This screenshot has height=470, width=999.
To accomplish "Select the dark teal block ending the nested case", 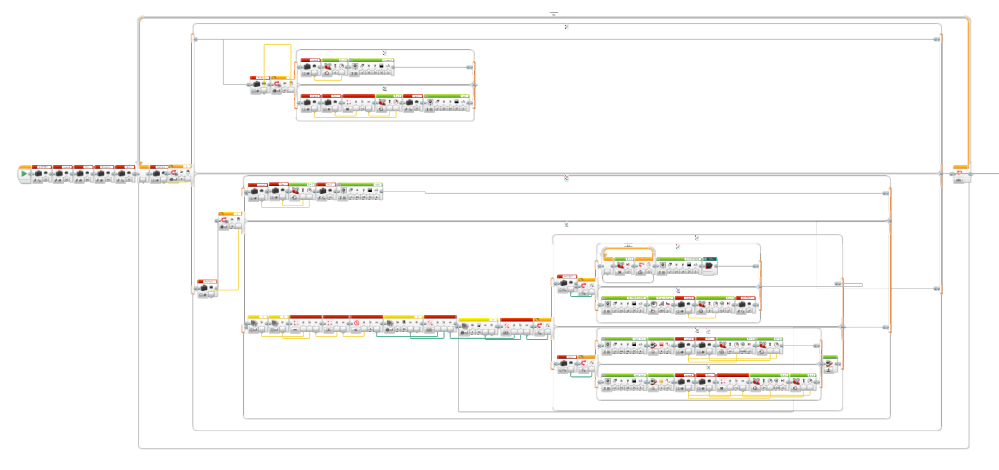I will pos(709,265).
